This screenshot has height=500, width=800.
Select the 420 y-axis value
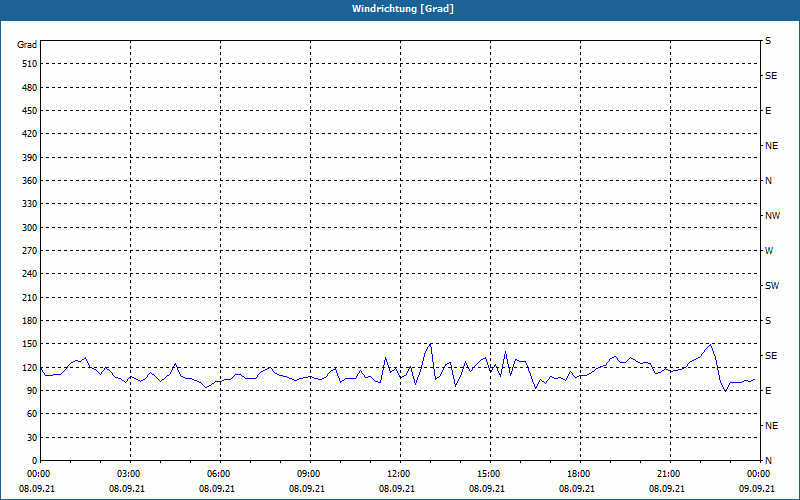pyautogui.click(x=30, y=134)
